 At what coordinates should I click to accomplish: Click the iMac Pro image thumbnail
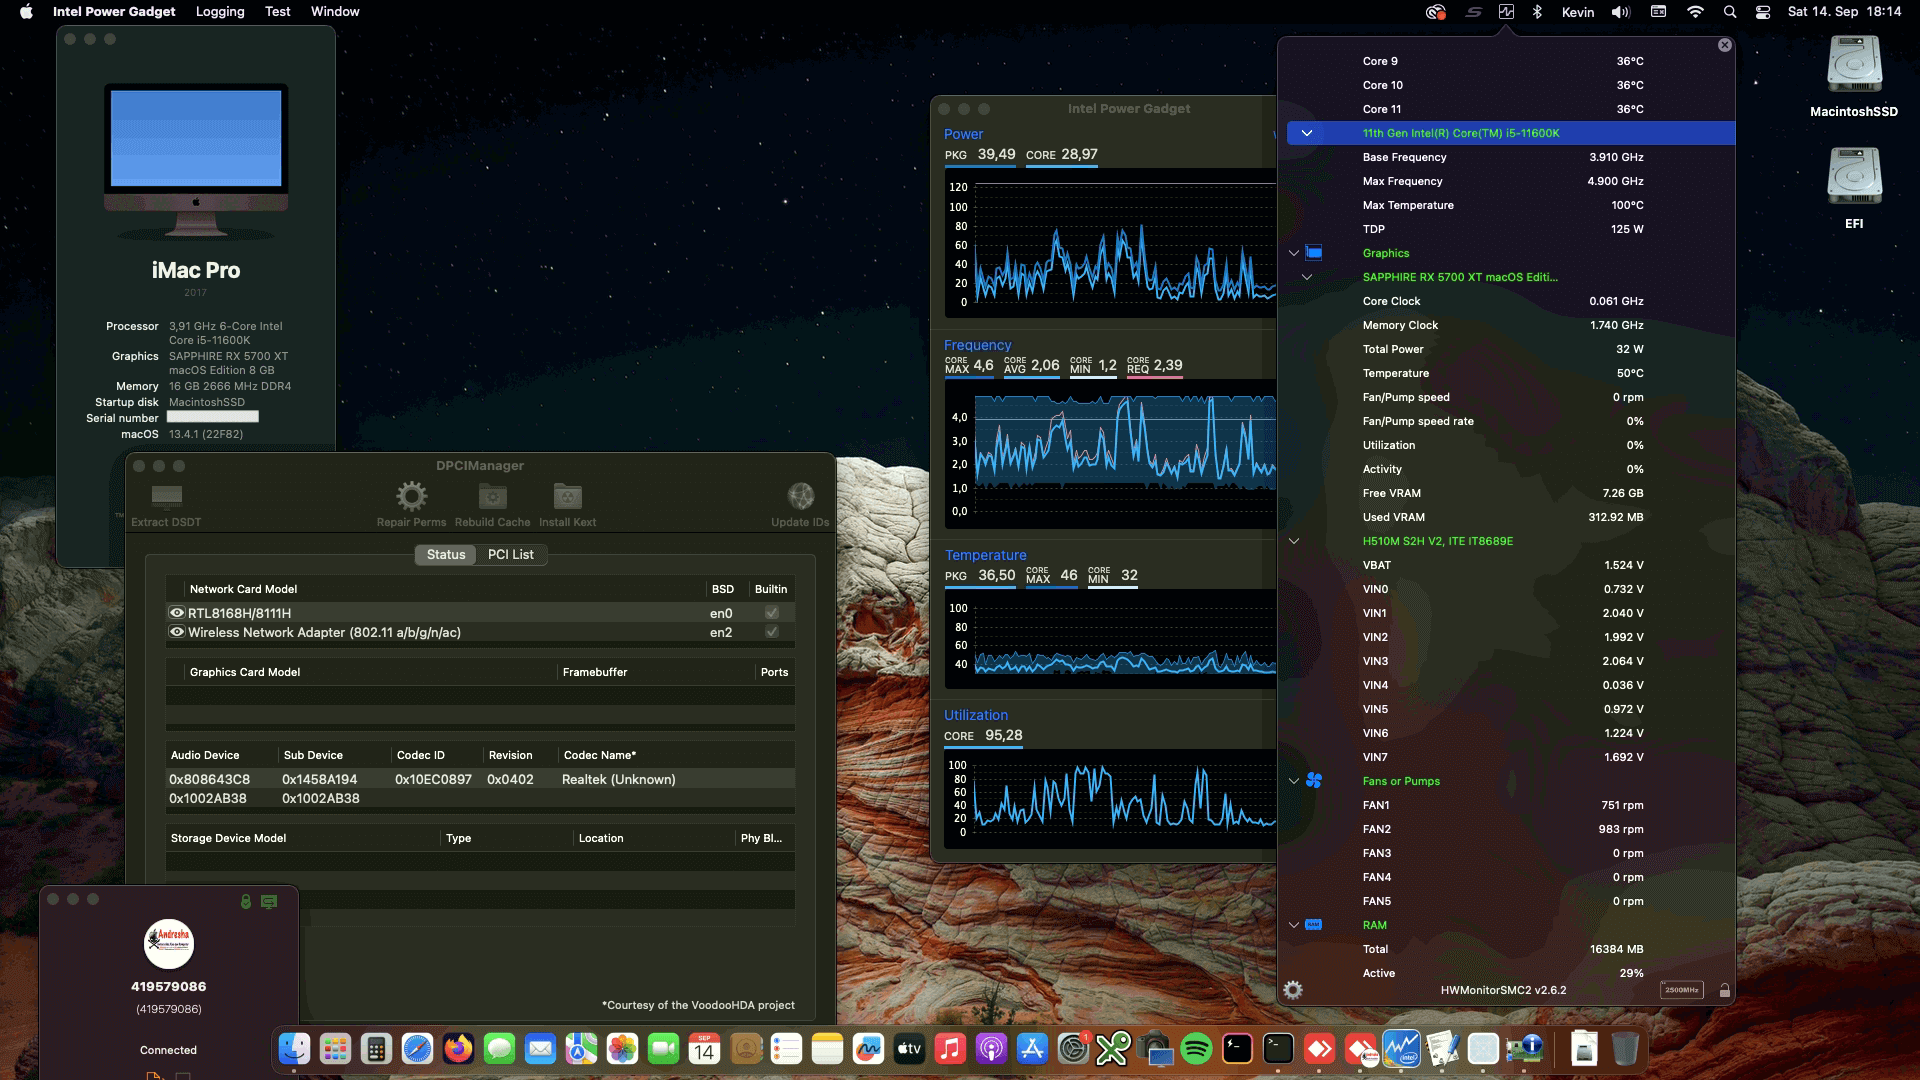click(x=196, y=160)
